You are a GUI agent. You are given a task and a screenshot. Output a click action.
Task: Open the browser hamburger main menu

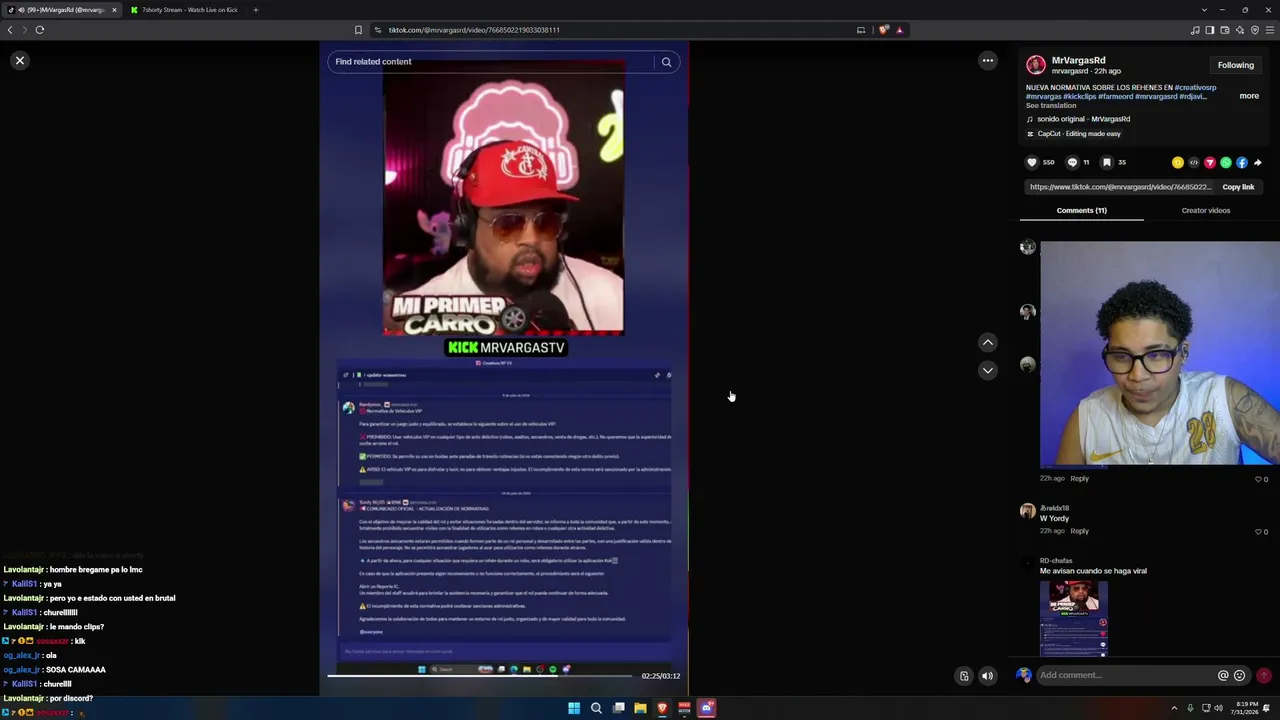click(x=1270, y=30)
